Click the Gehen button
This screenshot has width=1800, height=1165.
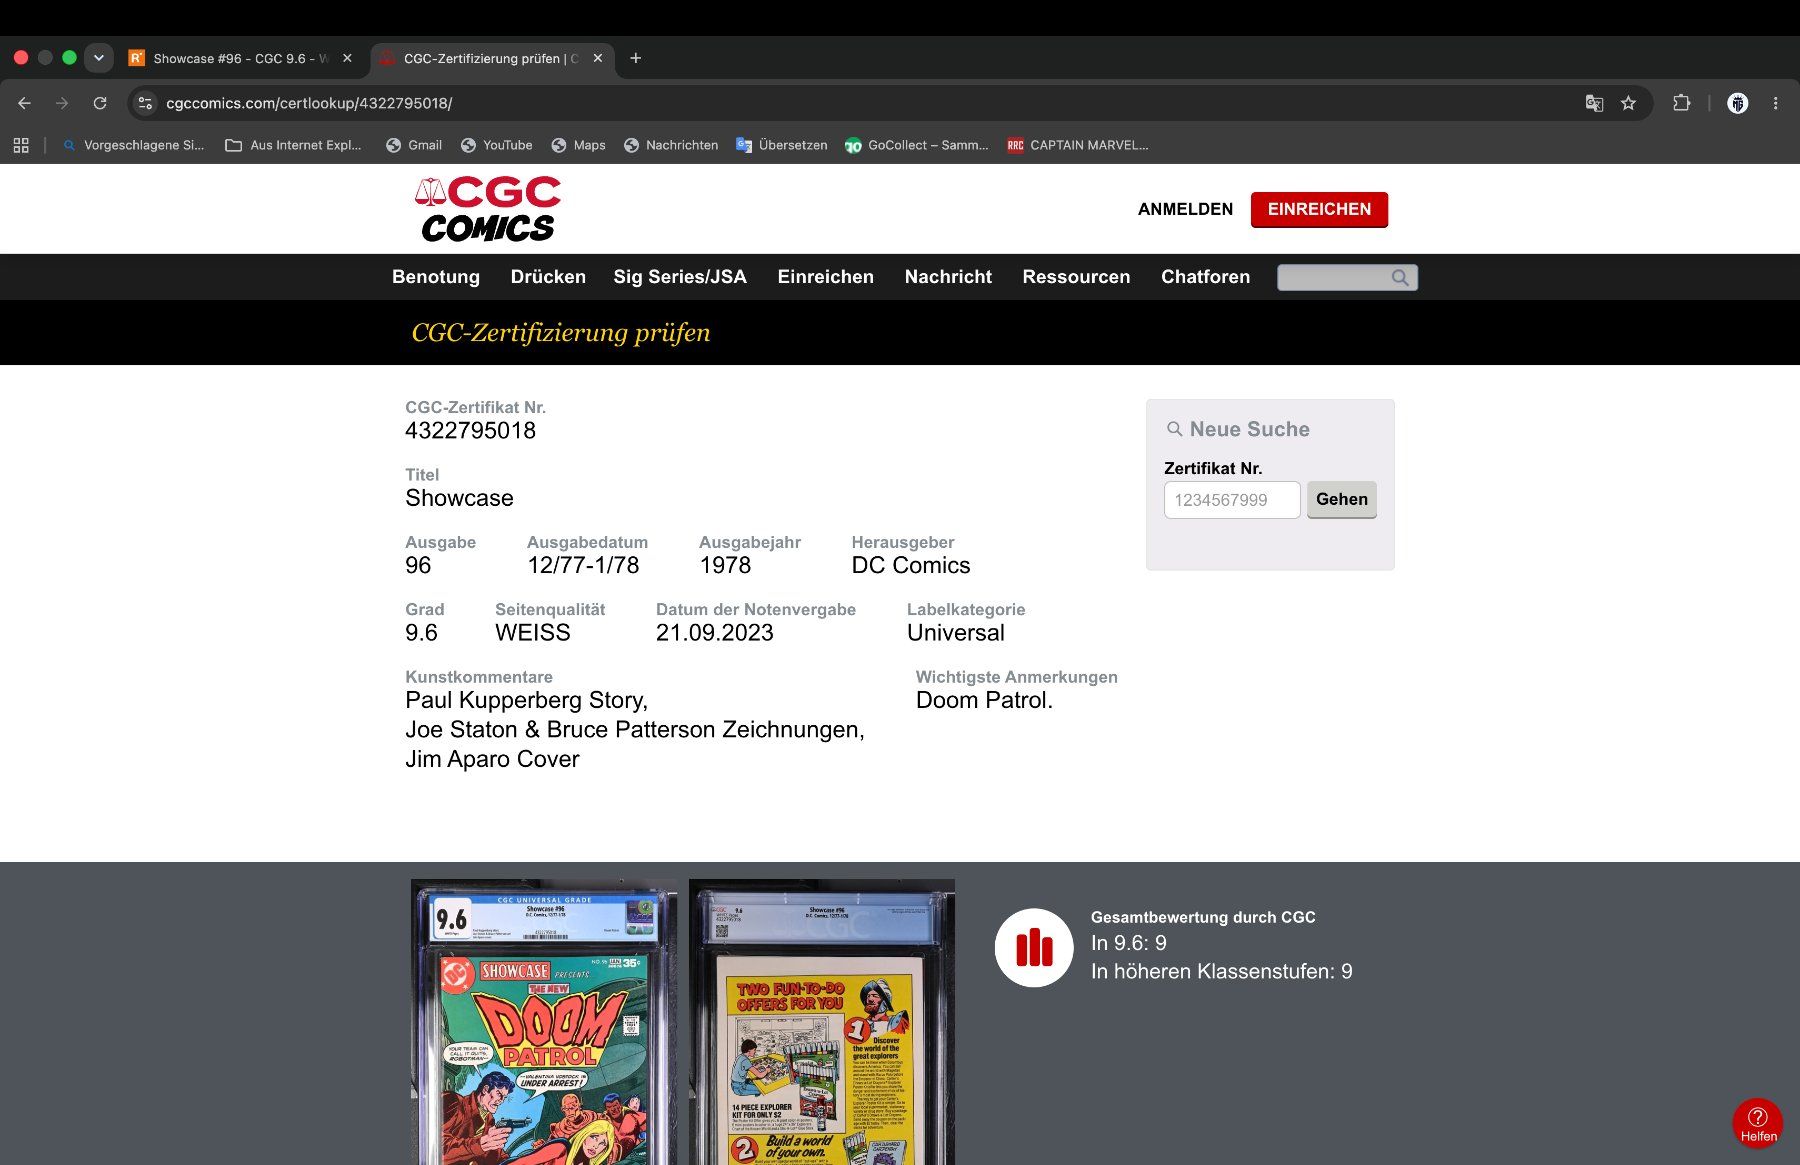pos(1341,499)
